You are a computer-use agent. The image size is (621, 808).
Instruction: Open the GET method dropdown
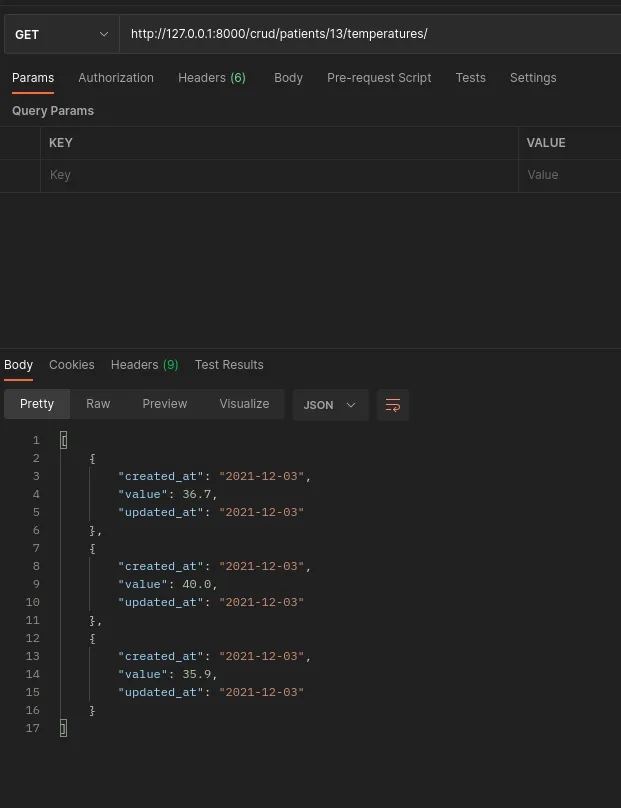pyautogui.click(x=60, y=34)
